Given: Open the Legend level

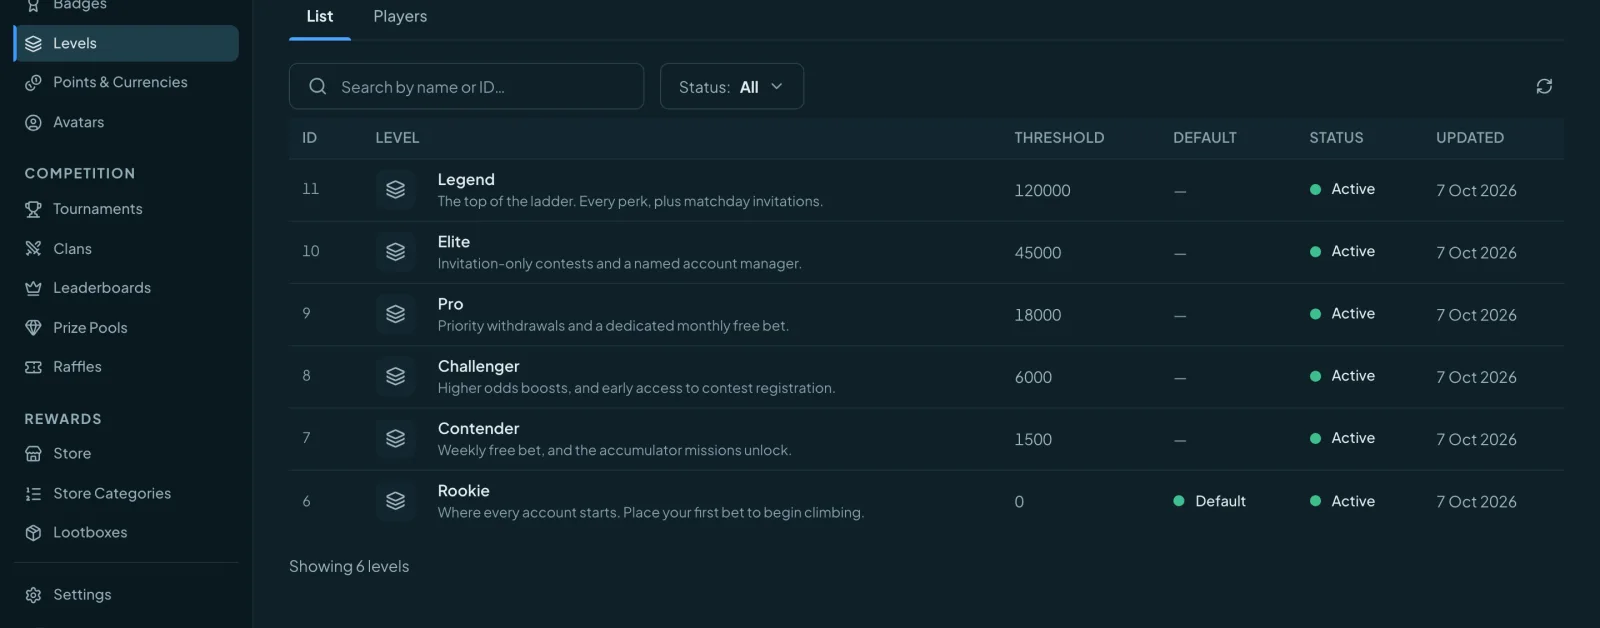Looking at the screenshot, I should click(926, 190).
